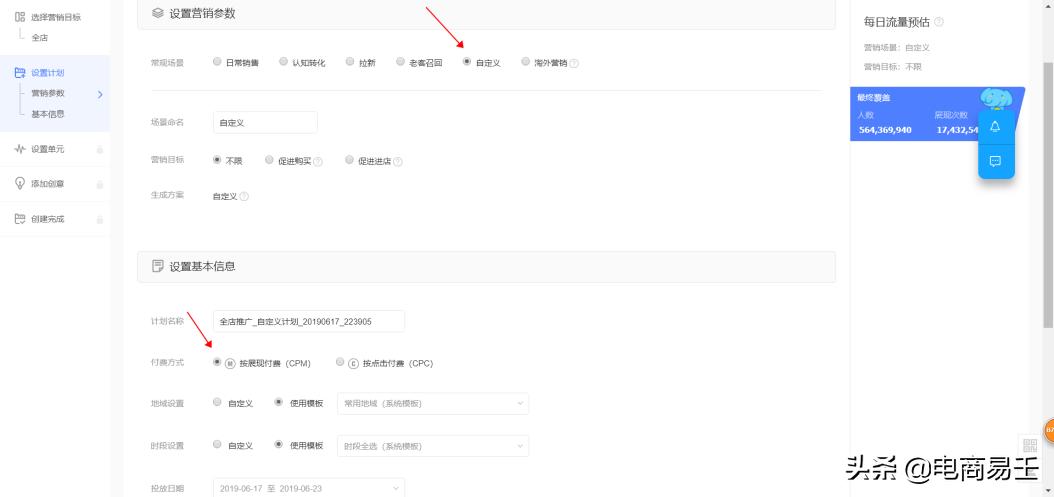
Task: Open notifications with the bell icon
Action: (x=996, y=127)
